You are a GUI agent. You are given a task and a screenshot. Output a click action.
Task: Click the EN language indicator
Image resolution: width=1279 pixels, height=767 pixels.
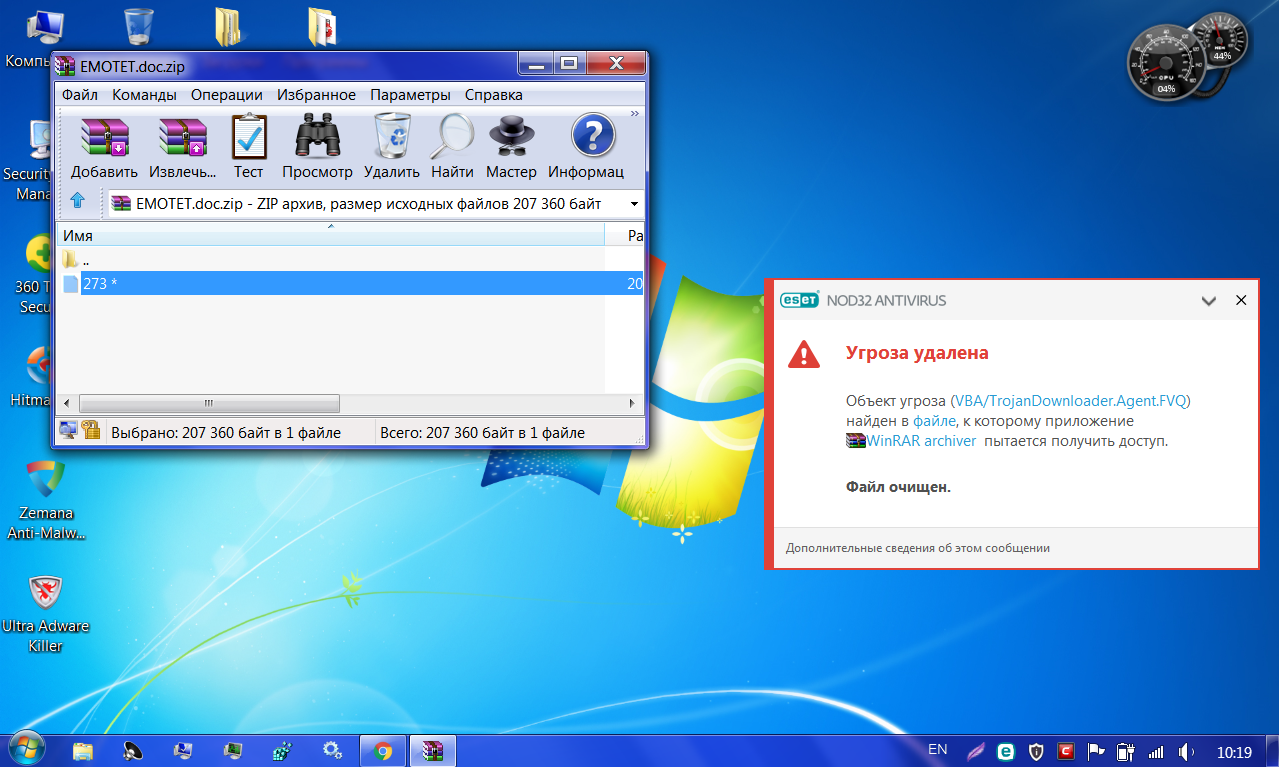coord(938,749)
